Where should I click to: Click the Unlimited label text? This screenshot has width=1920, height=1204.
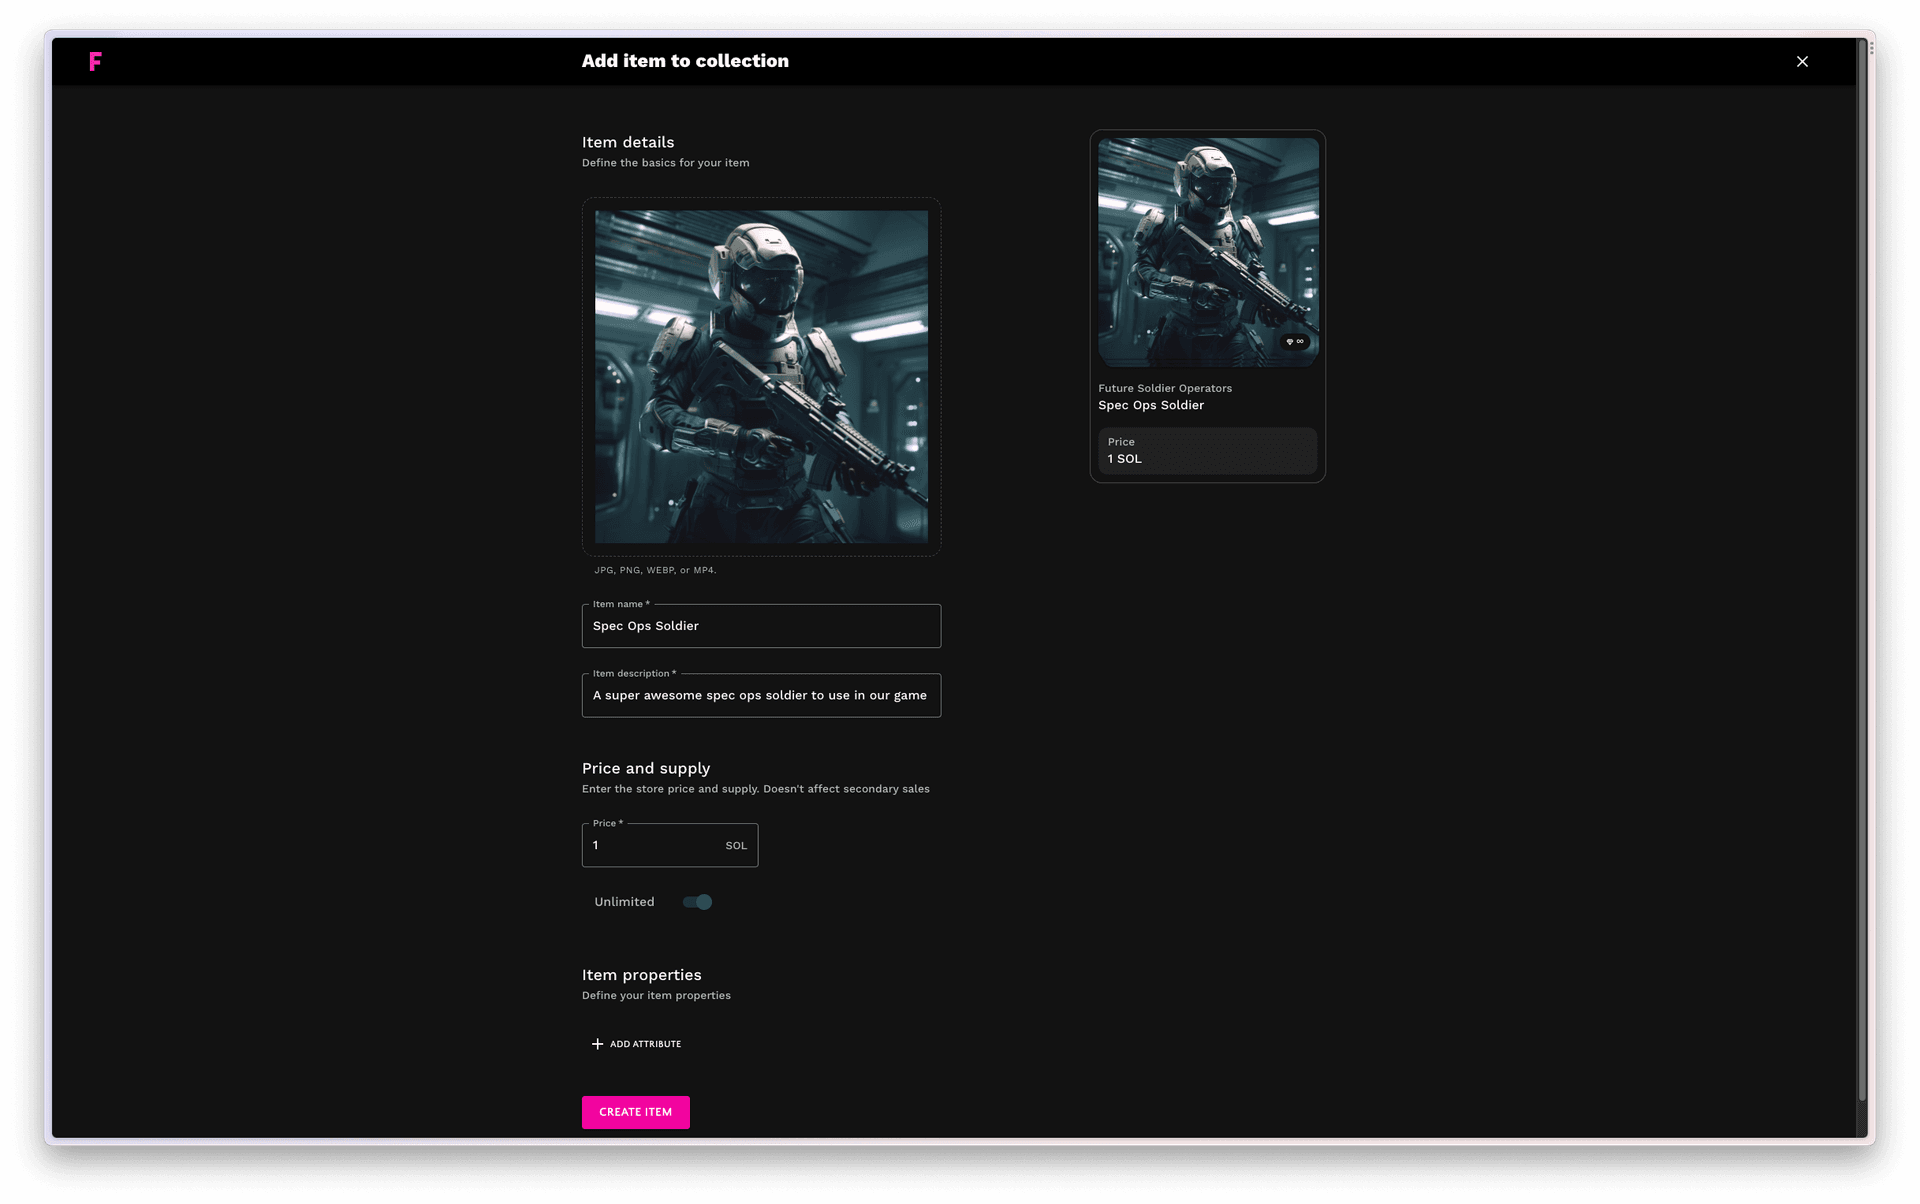[x=624, y=902]
